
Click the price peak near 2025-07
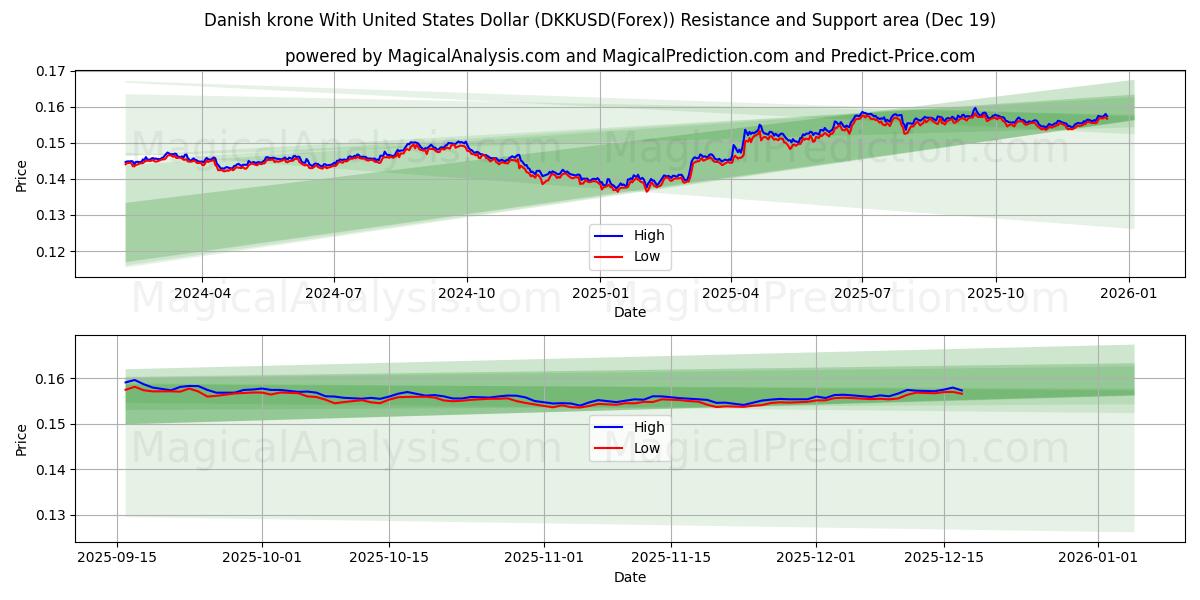[862, 113]
